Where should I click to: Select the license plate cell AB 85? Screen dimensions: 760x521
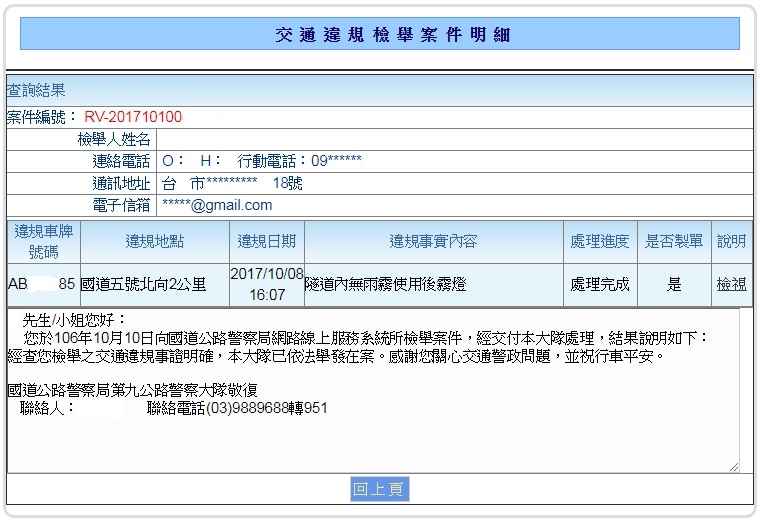pyautogui.click(x=44, y=284)
